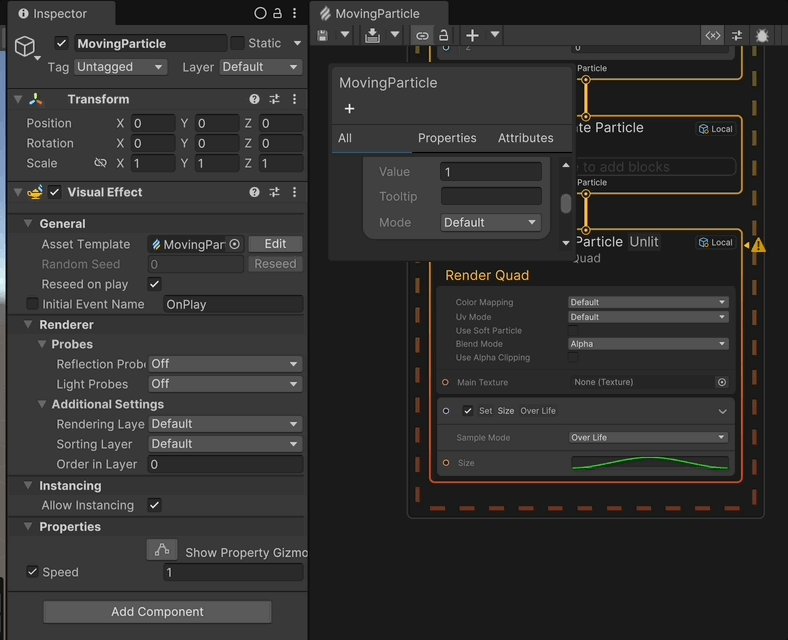Viewport: 788px width, 640px height.
Task: Click the plus icon in blackboard panel
Action: [349, 109]
